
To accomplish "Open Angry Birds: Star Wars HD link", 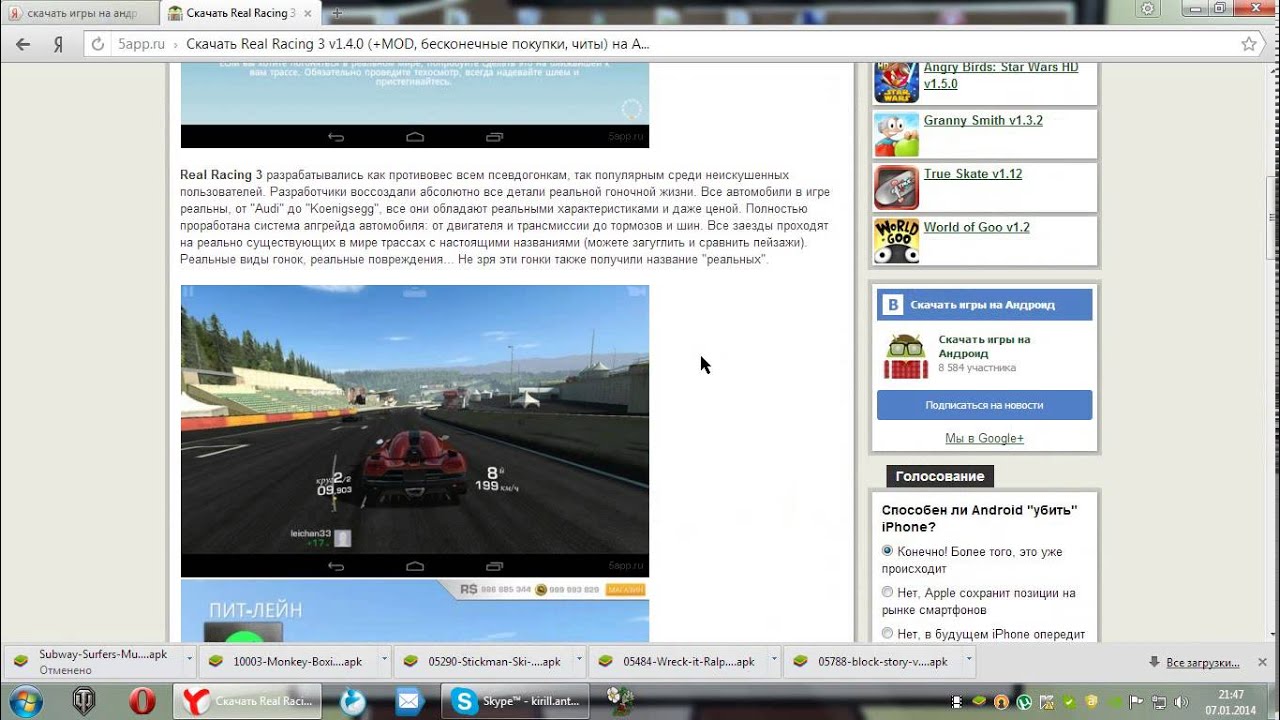I will [1001, 75].
